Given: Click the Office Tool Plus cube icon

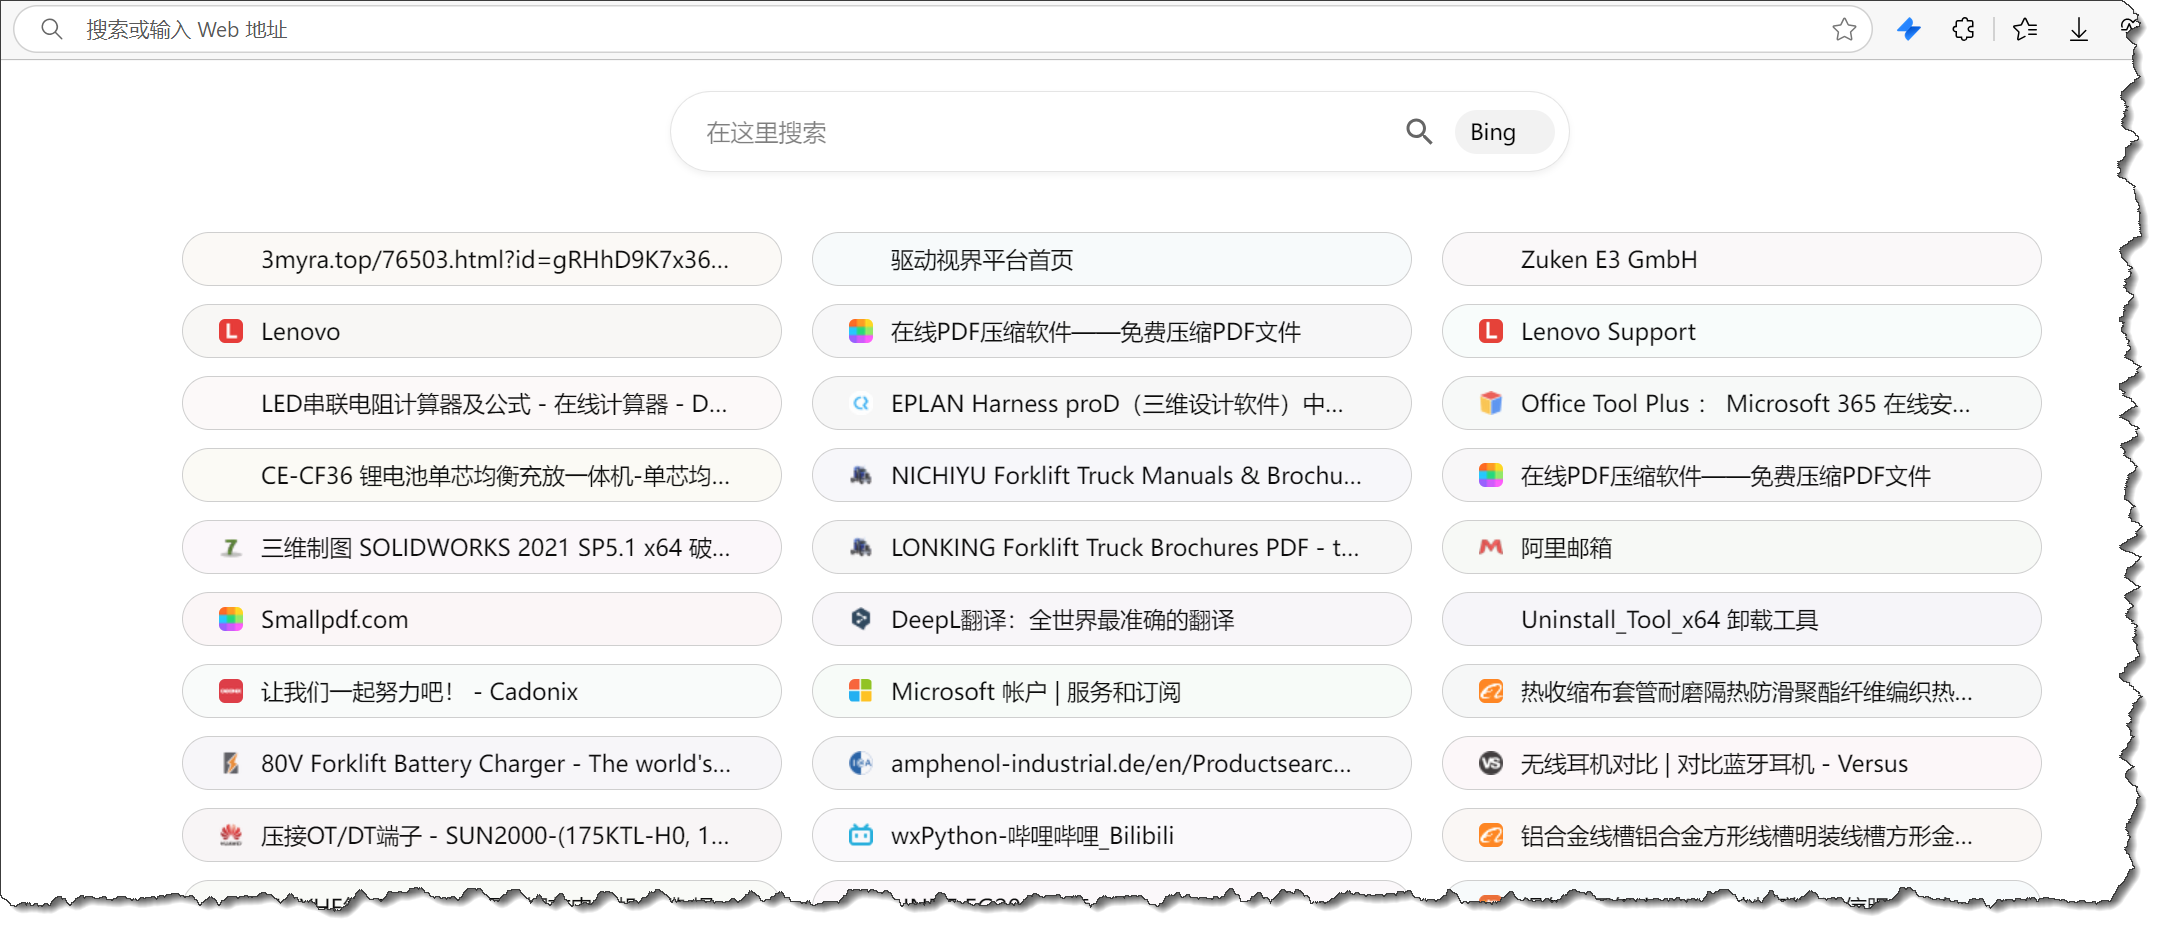Looking at the screenshot, I should pos(1491,403).
